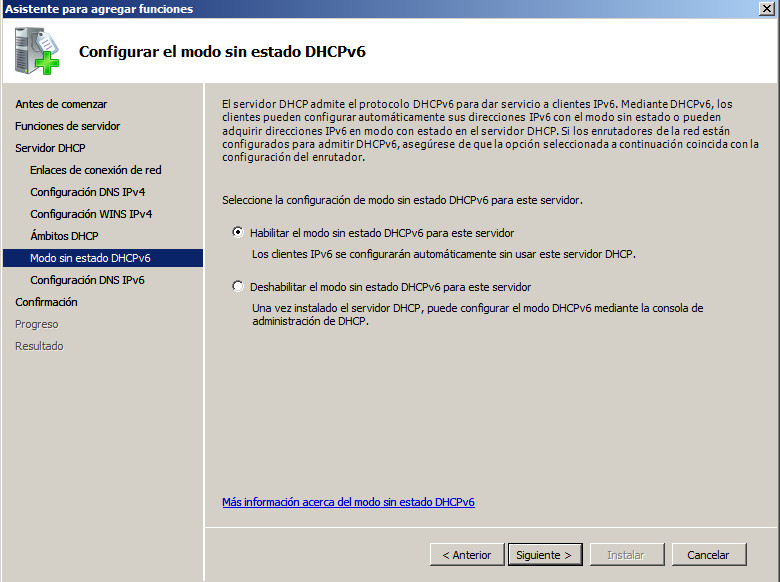This screenshot has width=780, height=582.
Task: Select Modo sin estado DHCPv6 step
Action: point(90,258)
